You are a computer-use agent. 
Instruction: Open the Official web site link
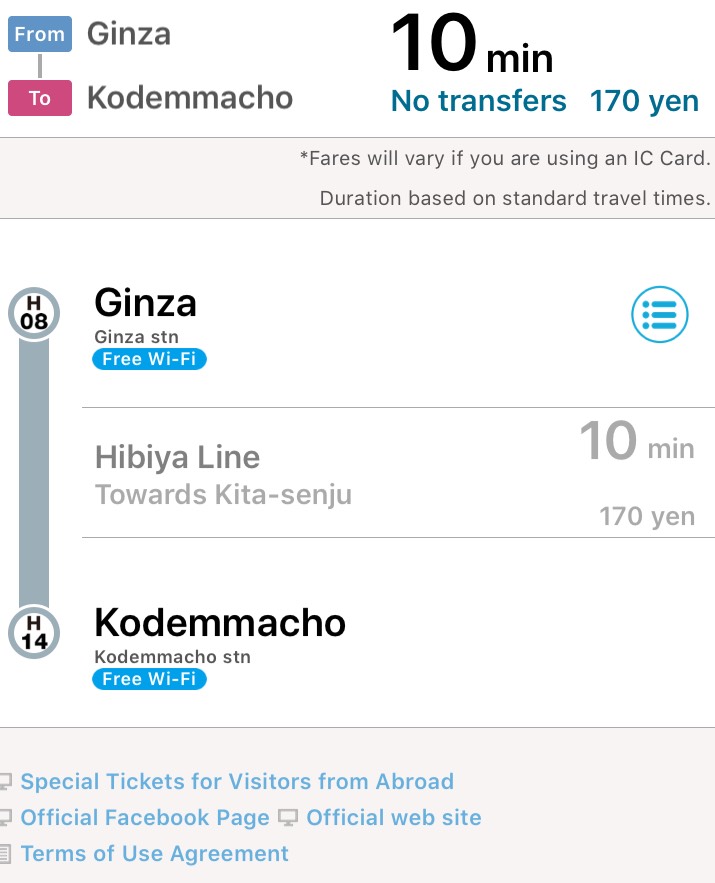pyautogui.click(x=394, y=818)
